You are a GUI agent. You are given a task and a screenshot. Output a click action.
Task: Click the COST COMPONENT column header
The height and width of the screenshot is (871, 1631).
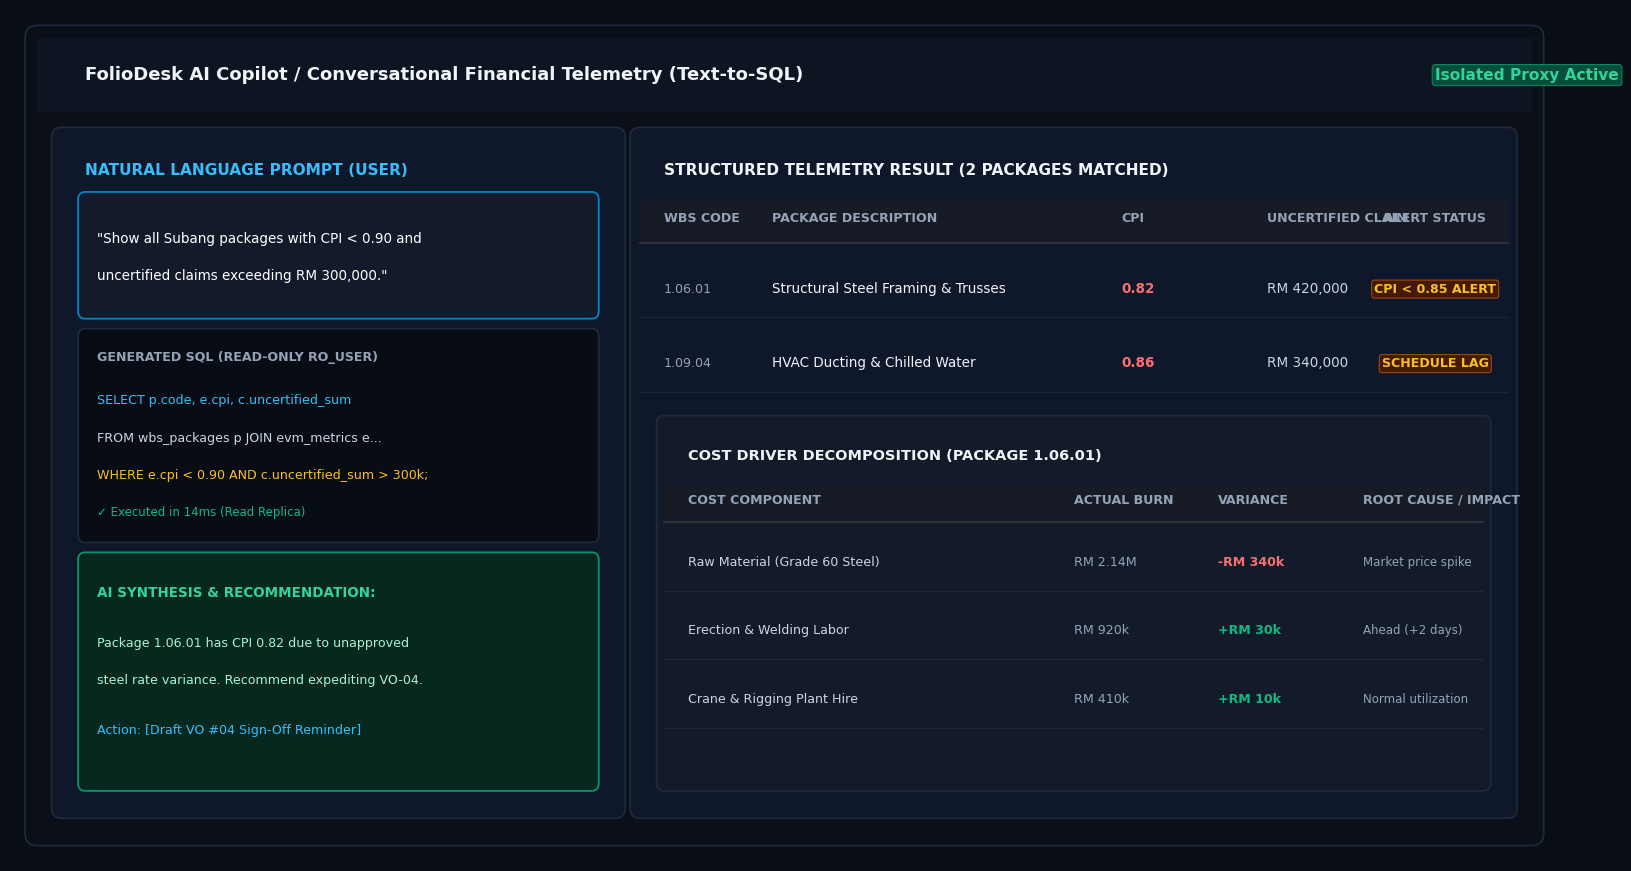point(754,500)
